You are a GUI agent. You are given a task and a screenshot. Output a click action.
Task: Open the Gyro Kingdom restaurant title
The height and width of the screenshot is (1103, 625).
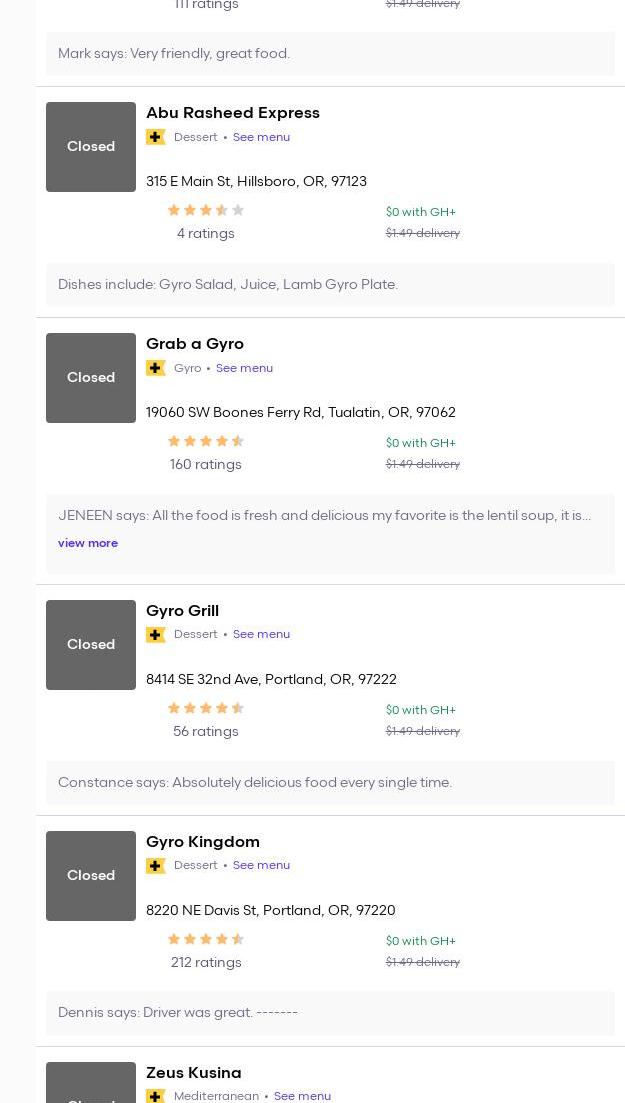203,841
